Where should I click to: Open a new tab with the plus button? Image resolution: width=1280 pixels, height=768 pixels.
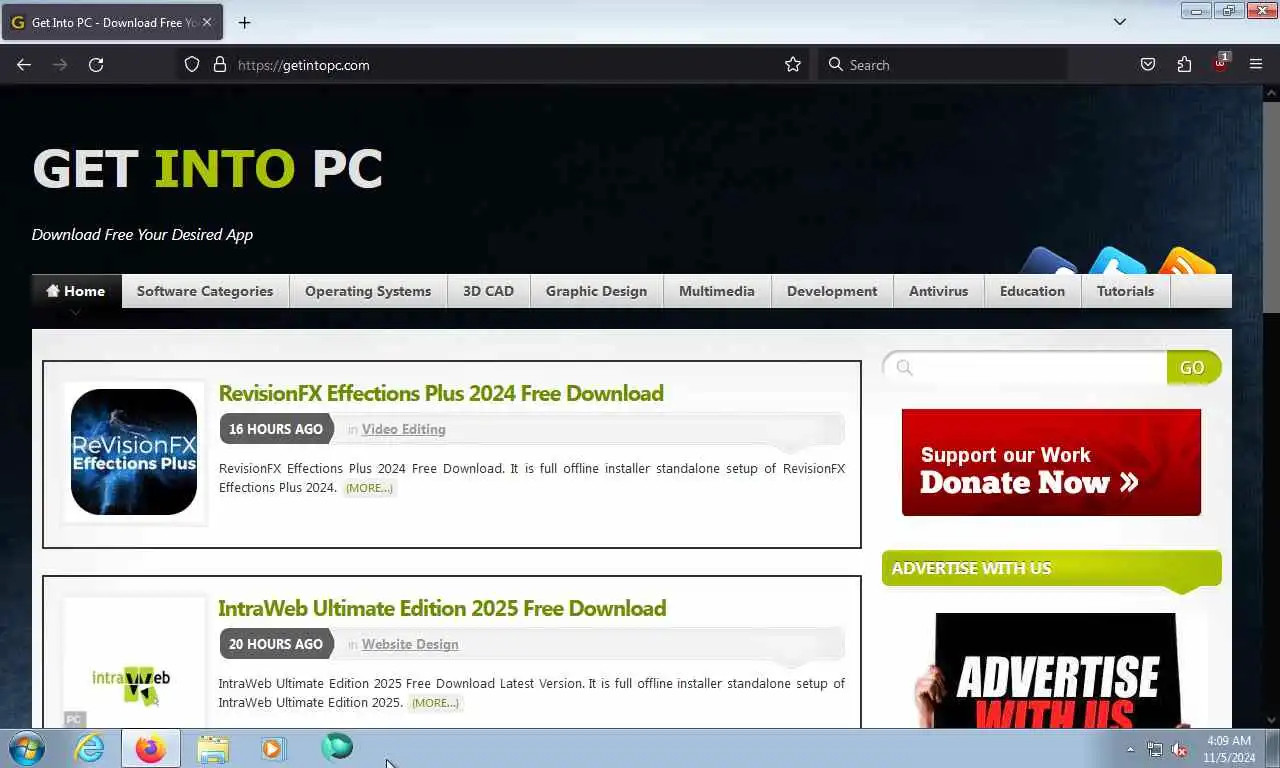click(244, 22)
